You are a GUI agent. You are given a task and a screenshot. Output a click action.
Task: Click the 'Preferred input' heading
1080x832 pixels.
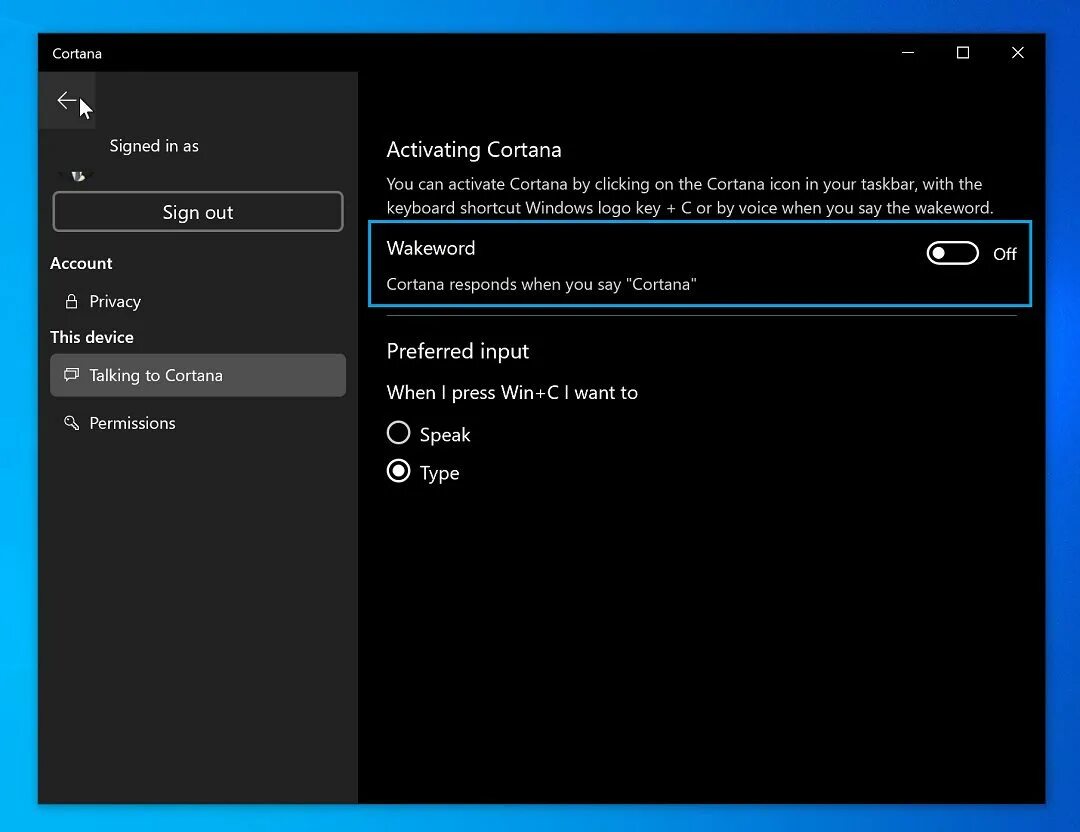pyautogui.click(x=457, y=351)
